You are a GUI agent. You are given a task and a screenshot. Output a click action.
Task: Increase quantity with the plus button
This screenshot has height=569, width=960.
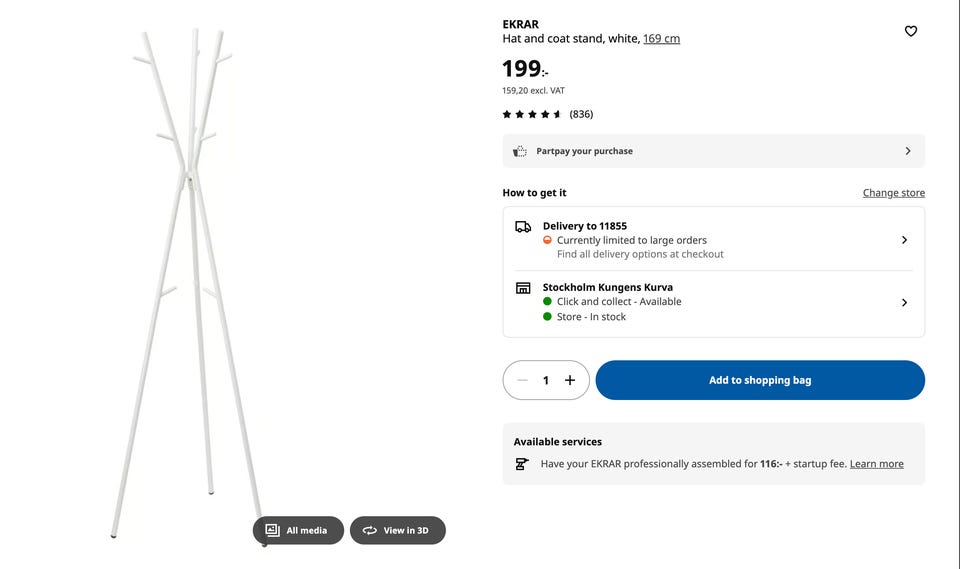(570, 380)
